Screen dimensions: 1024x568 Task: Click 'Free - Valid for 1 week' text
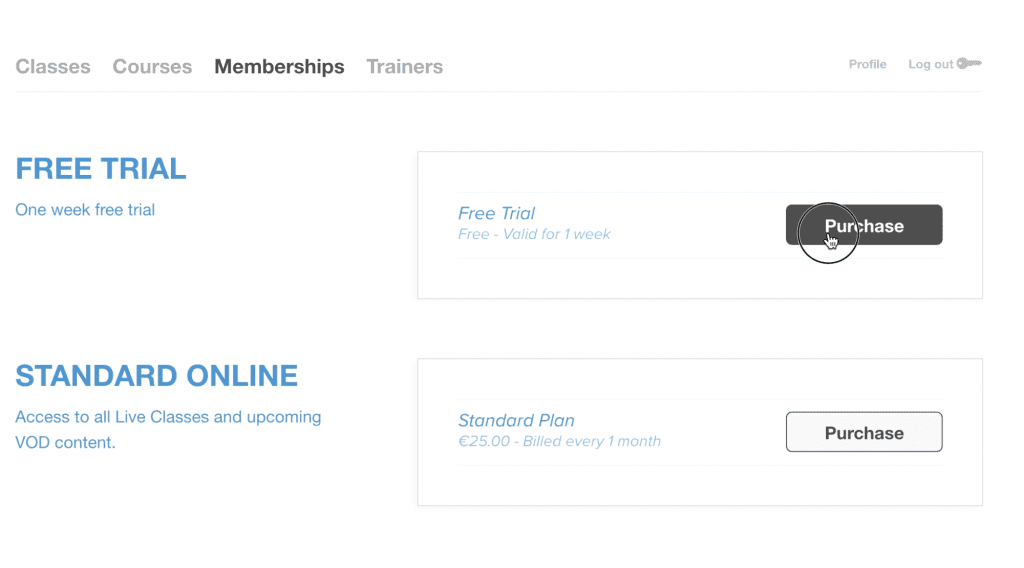534,234
